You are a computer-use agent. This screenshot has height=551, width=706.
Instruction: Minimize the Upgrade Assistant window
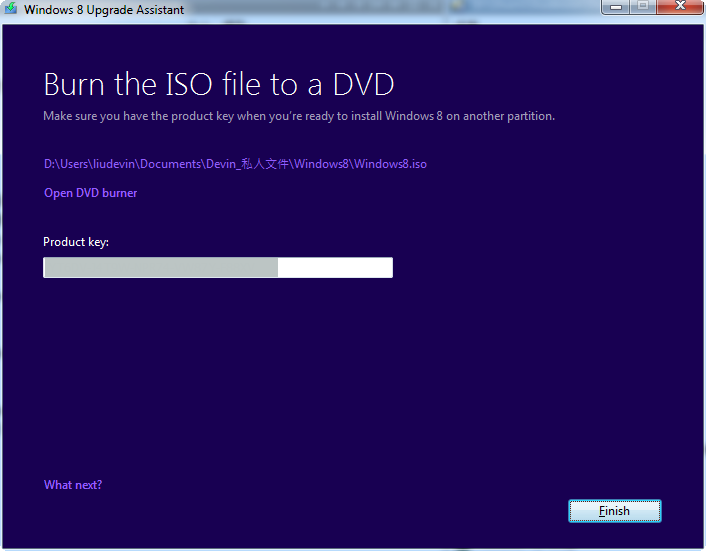[x=615, y=6]
